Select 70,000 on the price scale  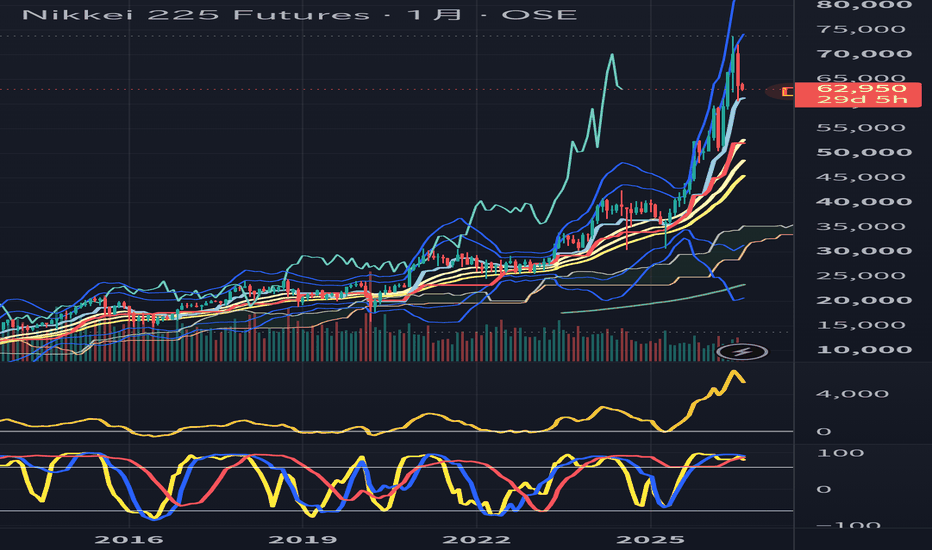pos(864,54)
